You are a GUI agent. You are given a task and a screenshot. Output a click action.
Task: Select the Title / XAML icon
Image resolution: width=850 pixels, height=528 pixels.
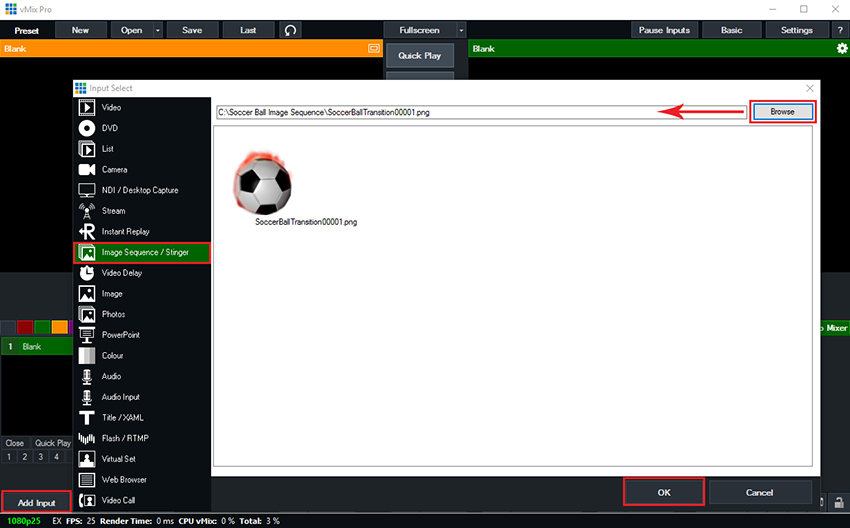click(86, 417)
